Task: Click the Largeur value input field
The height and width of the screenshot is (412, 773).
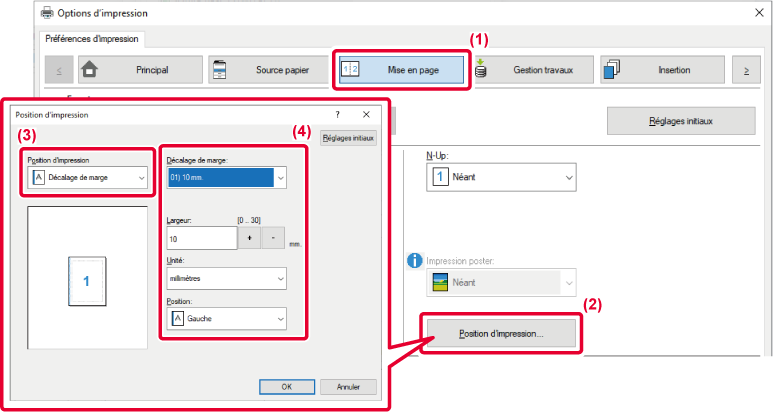Action: (200, 238)
